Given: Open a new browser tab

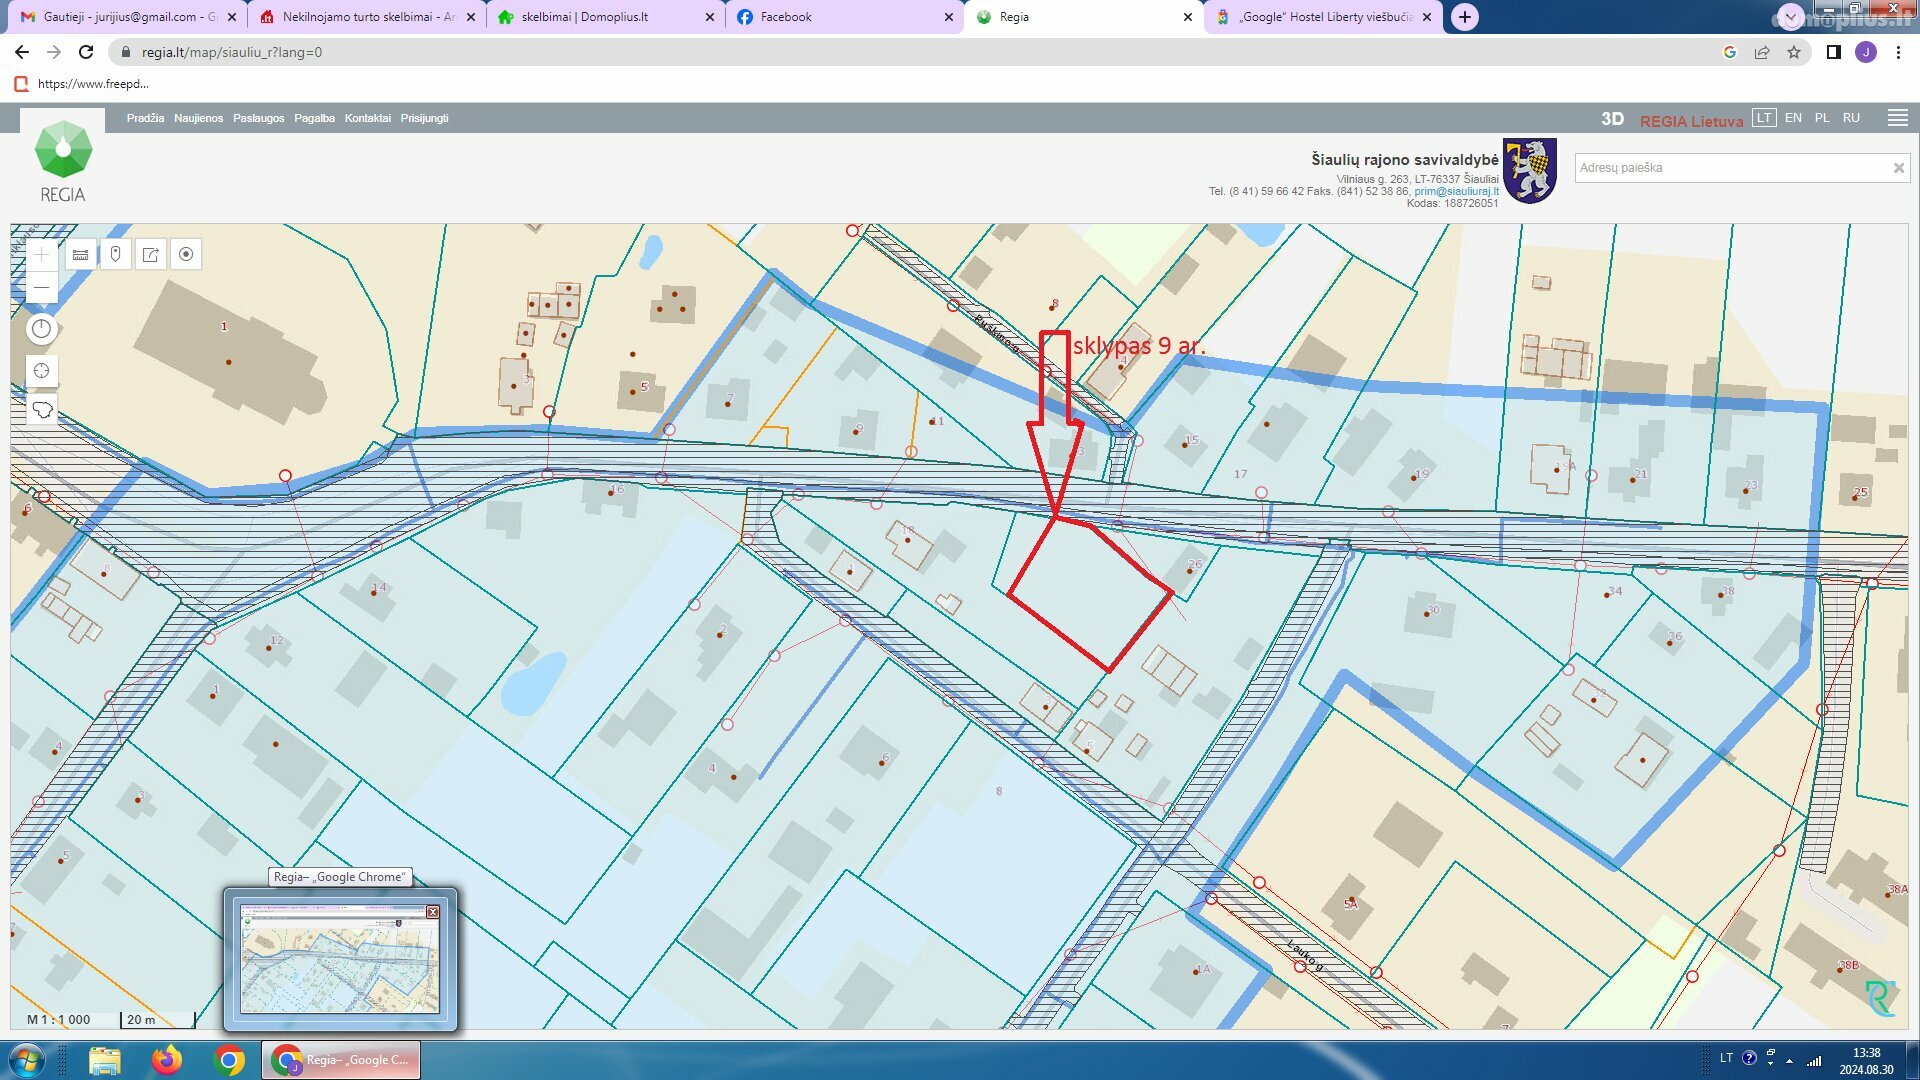Looking at the screenshot, I should coord(1464,17).
